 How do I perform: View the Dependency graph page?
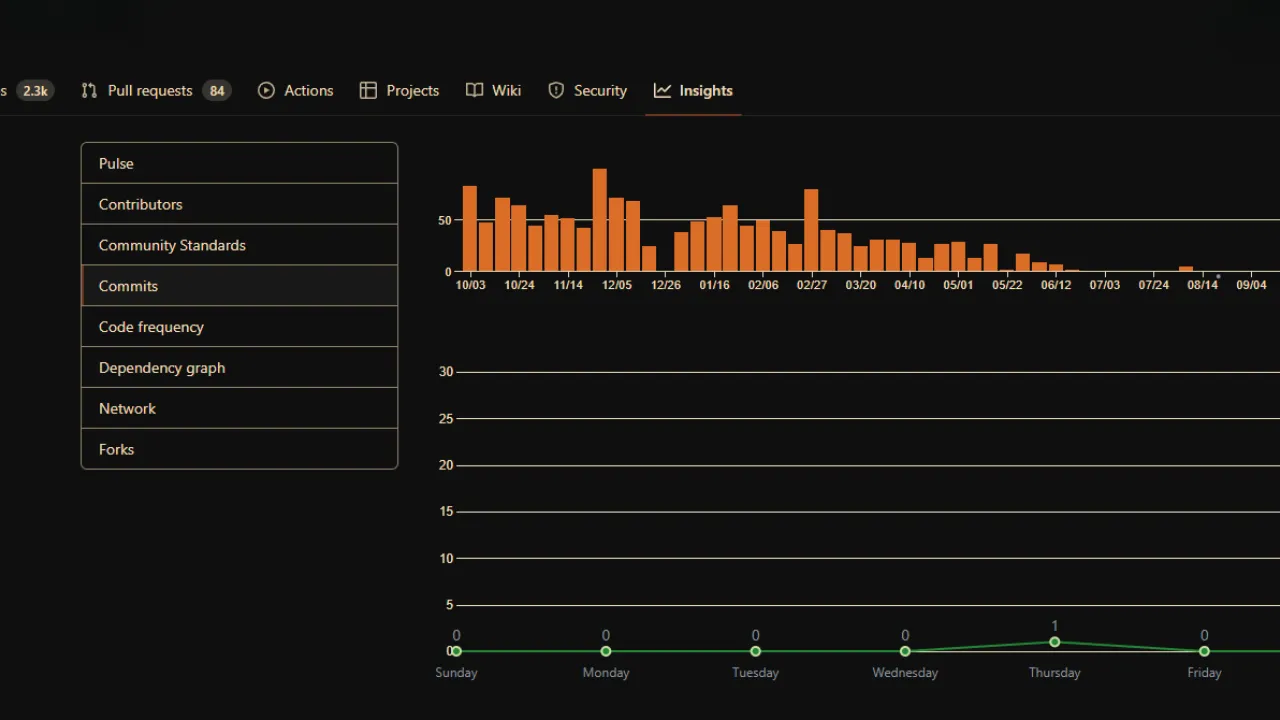point(239,368)
